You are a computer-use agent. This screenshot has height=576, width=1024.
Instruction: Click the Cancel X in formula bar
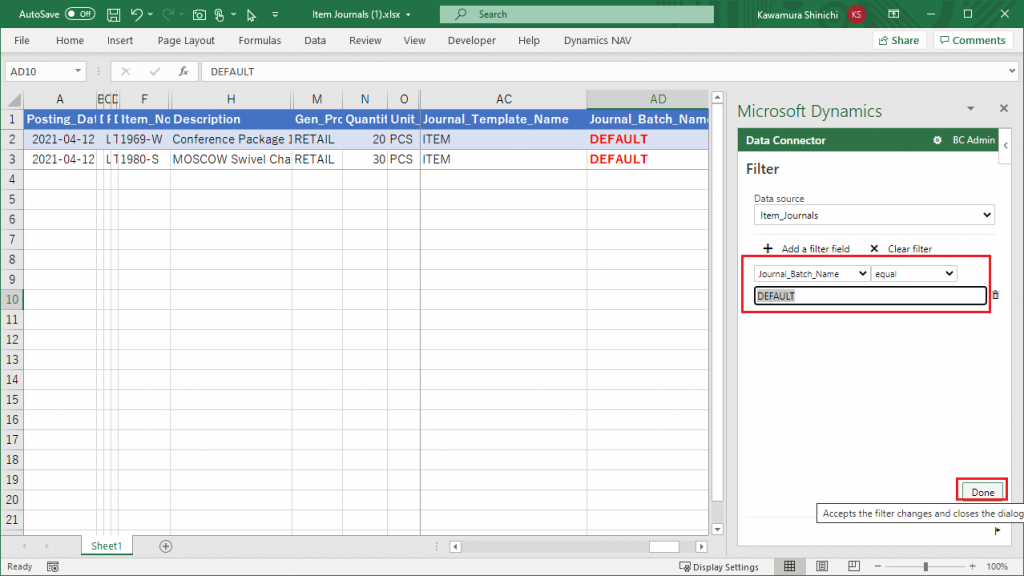point(125,72)
